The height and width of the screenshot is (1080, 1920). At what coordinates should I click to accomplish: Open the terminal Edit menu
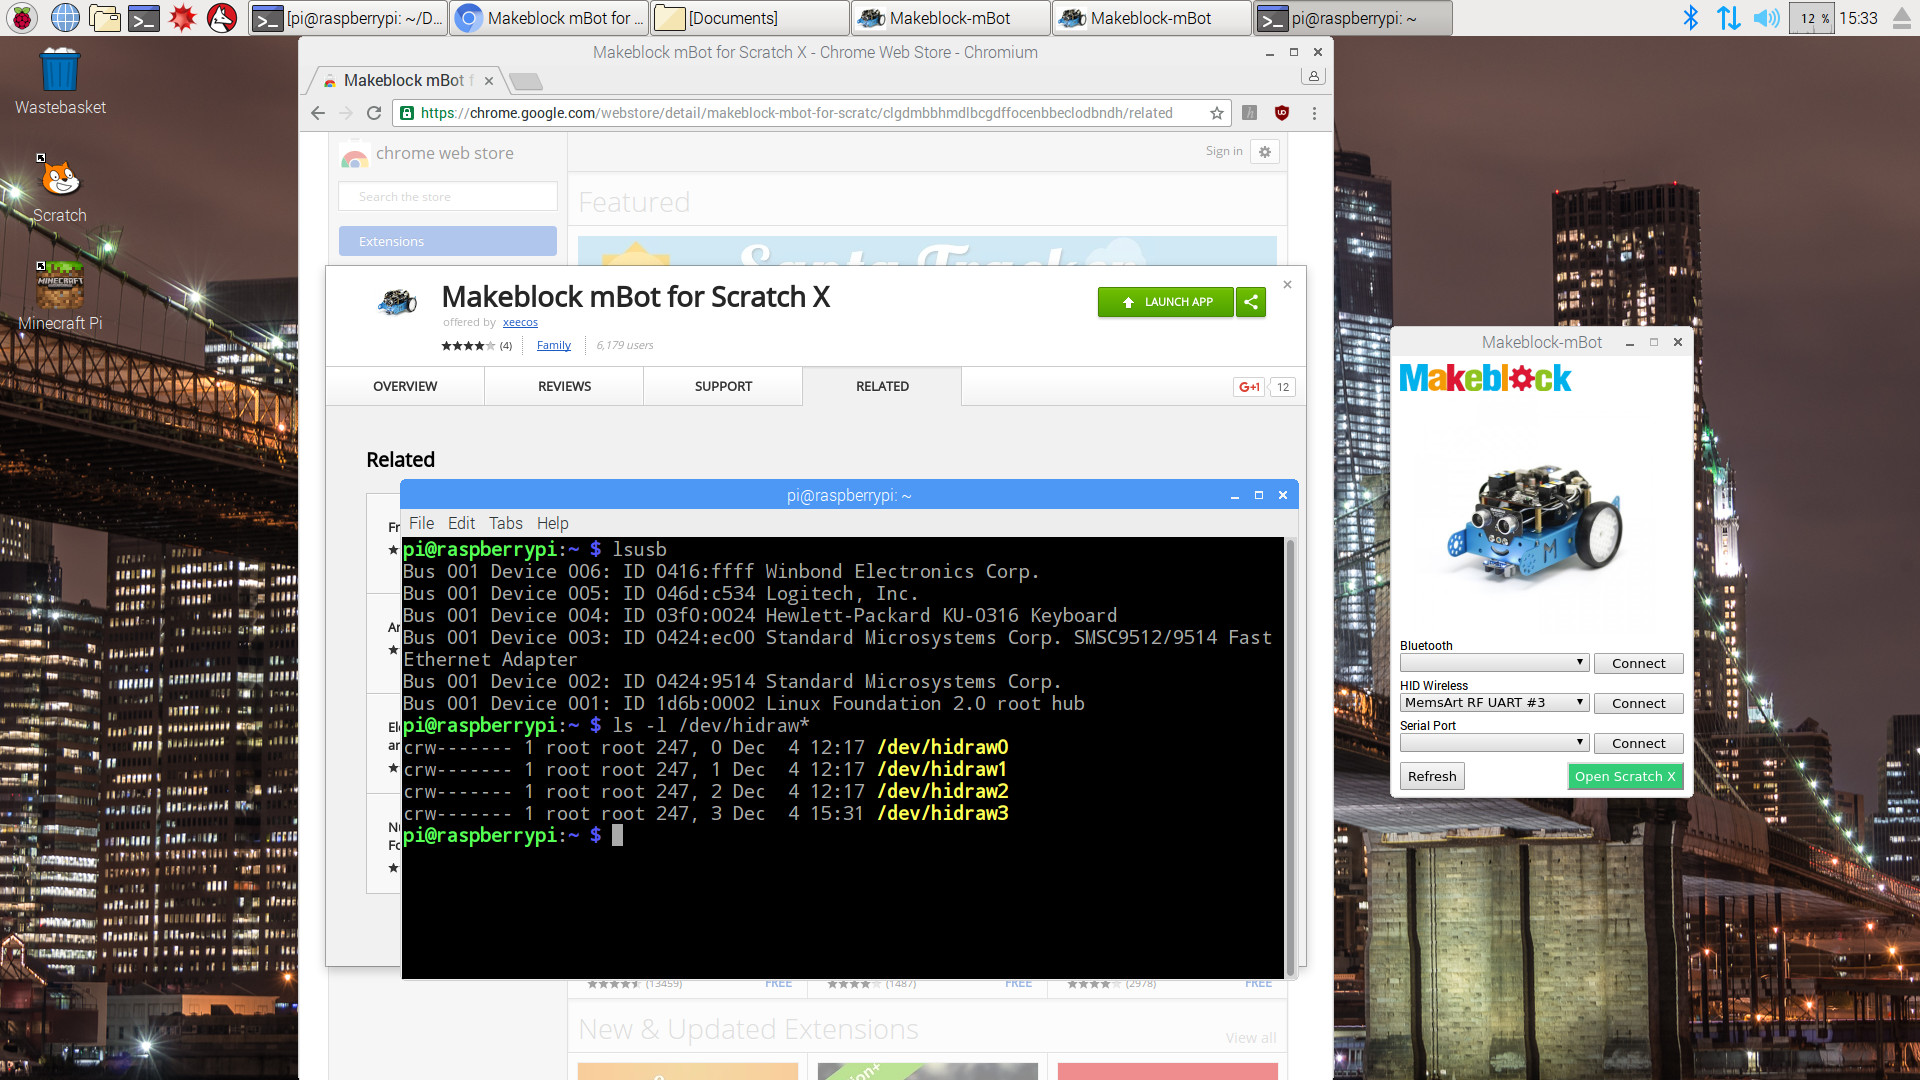click(x=461, y=523)
